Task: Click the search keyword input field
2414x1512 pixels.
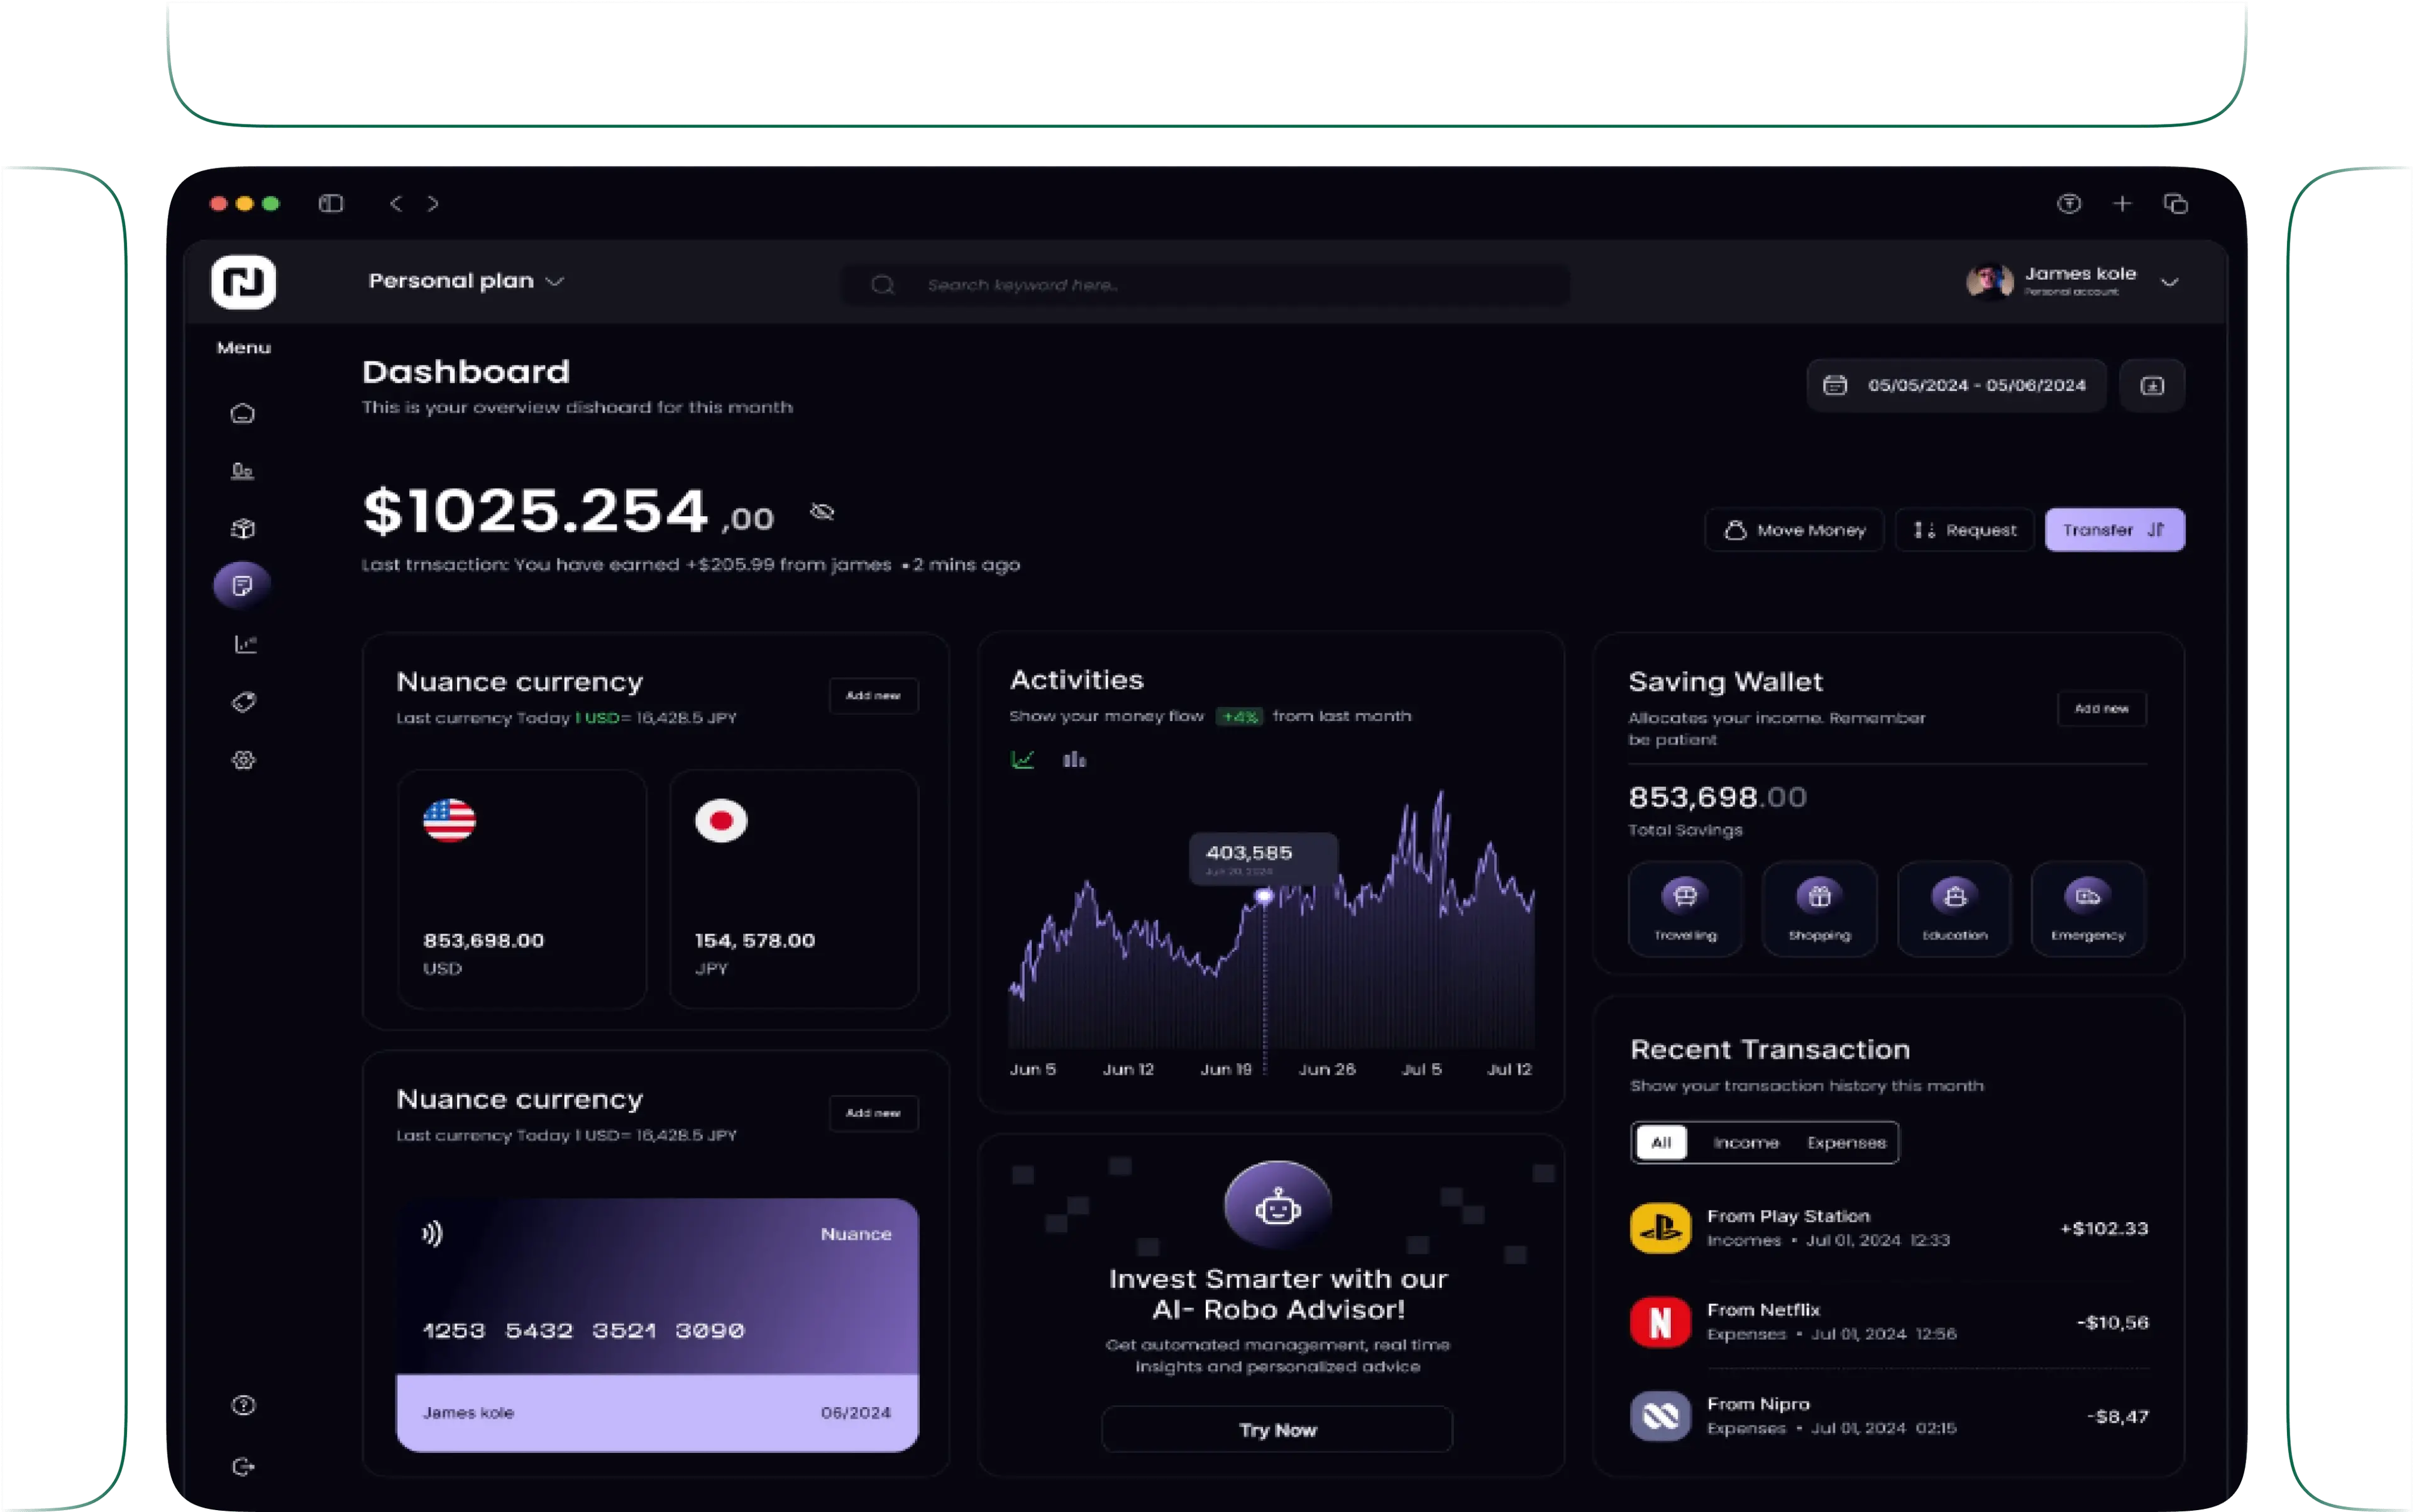Action: (x=1206, y=285)
